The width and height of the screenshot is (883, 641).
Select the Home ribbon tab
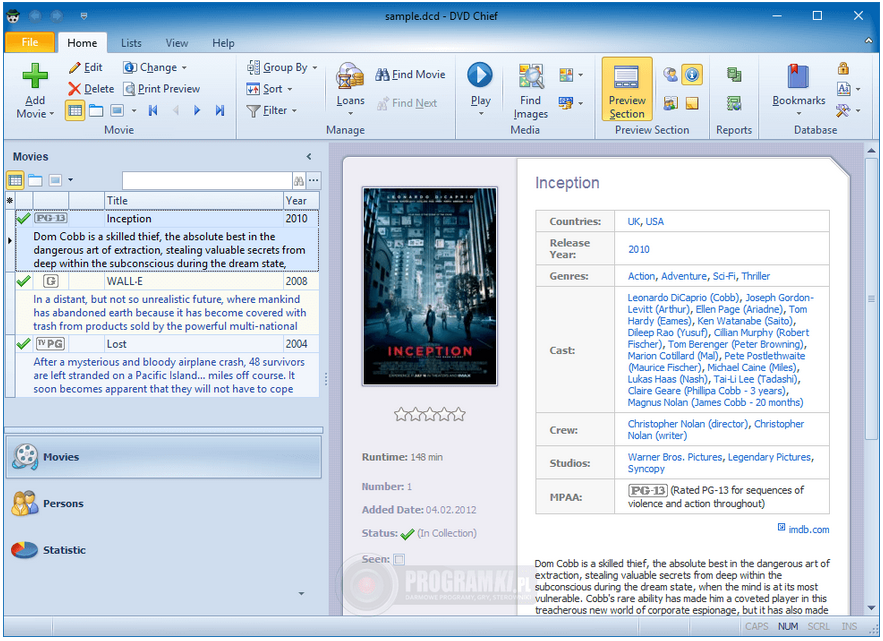tap(82, 43)
